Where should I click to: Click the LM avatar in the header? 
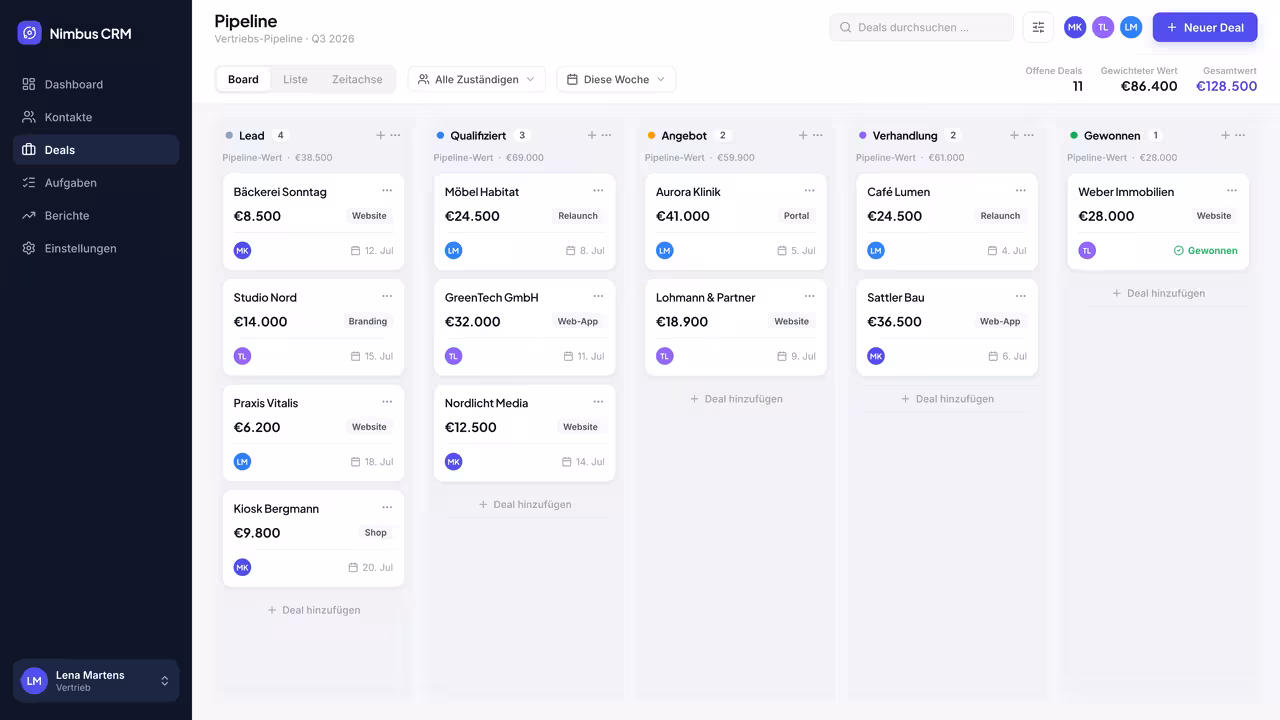[1131, 27]
